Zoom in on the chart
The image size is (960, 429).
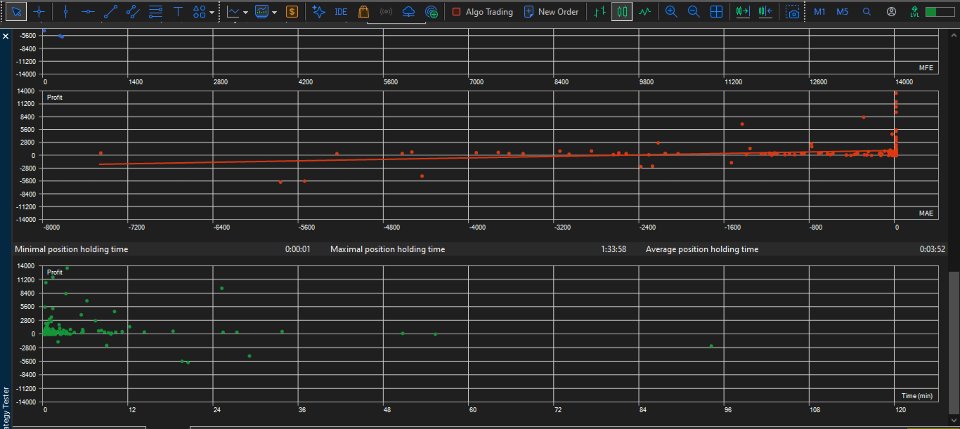coord(672,12)
